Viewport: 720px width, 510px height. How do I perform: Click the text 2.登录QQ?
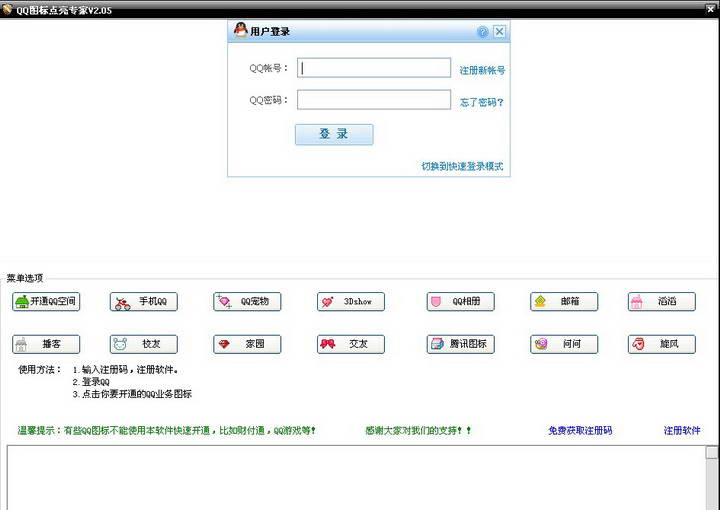(91, 382)
